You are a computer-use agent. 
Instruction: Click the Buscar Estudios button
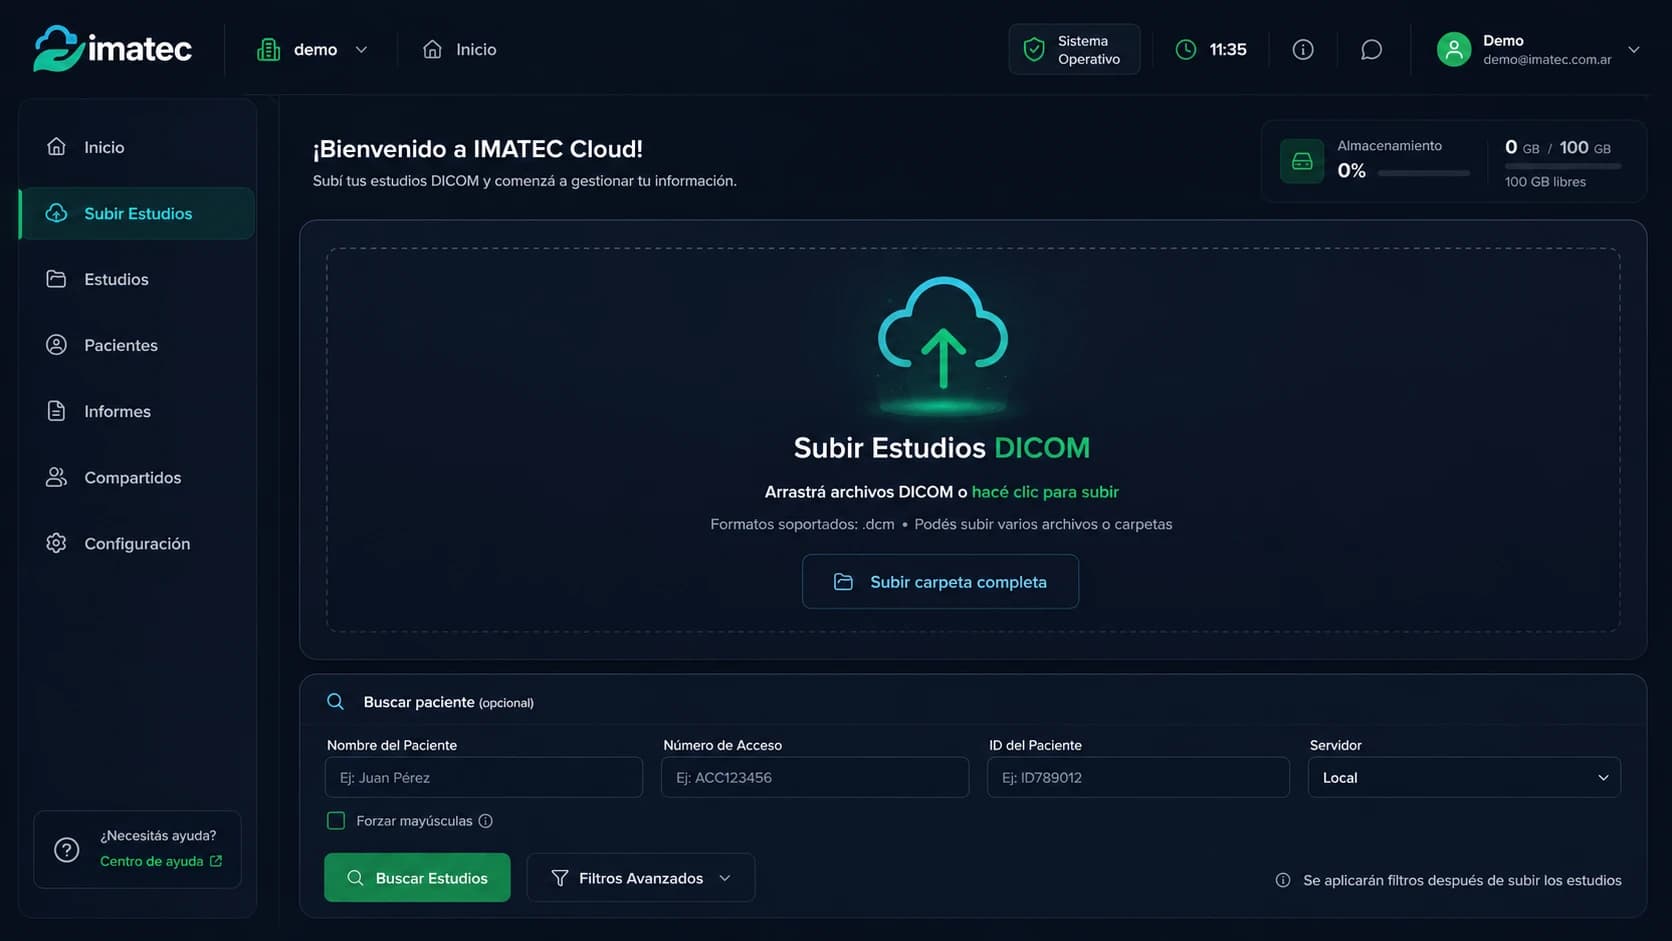click(x=417, y=878)
